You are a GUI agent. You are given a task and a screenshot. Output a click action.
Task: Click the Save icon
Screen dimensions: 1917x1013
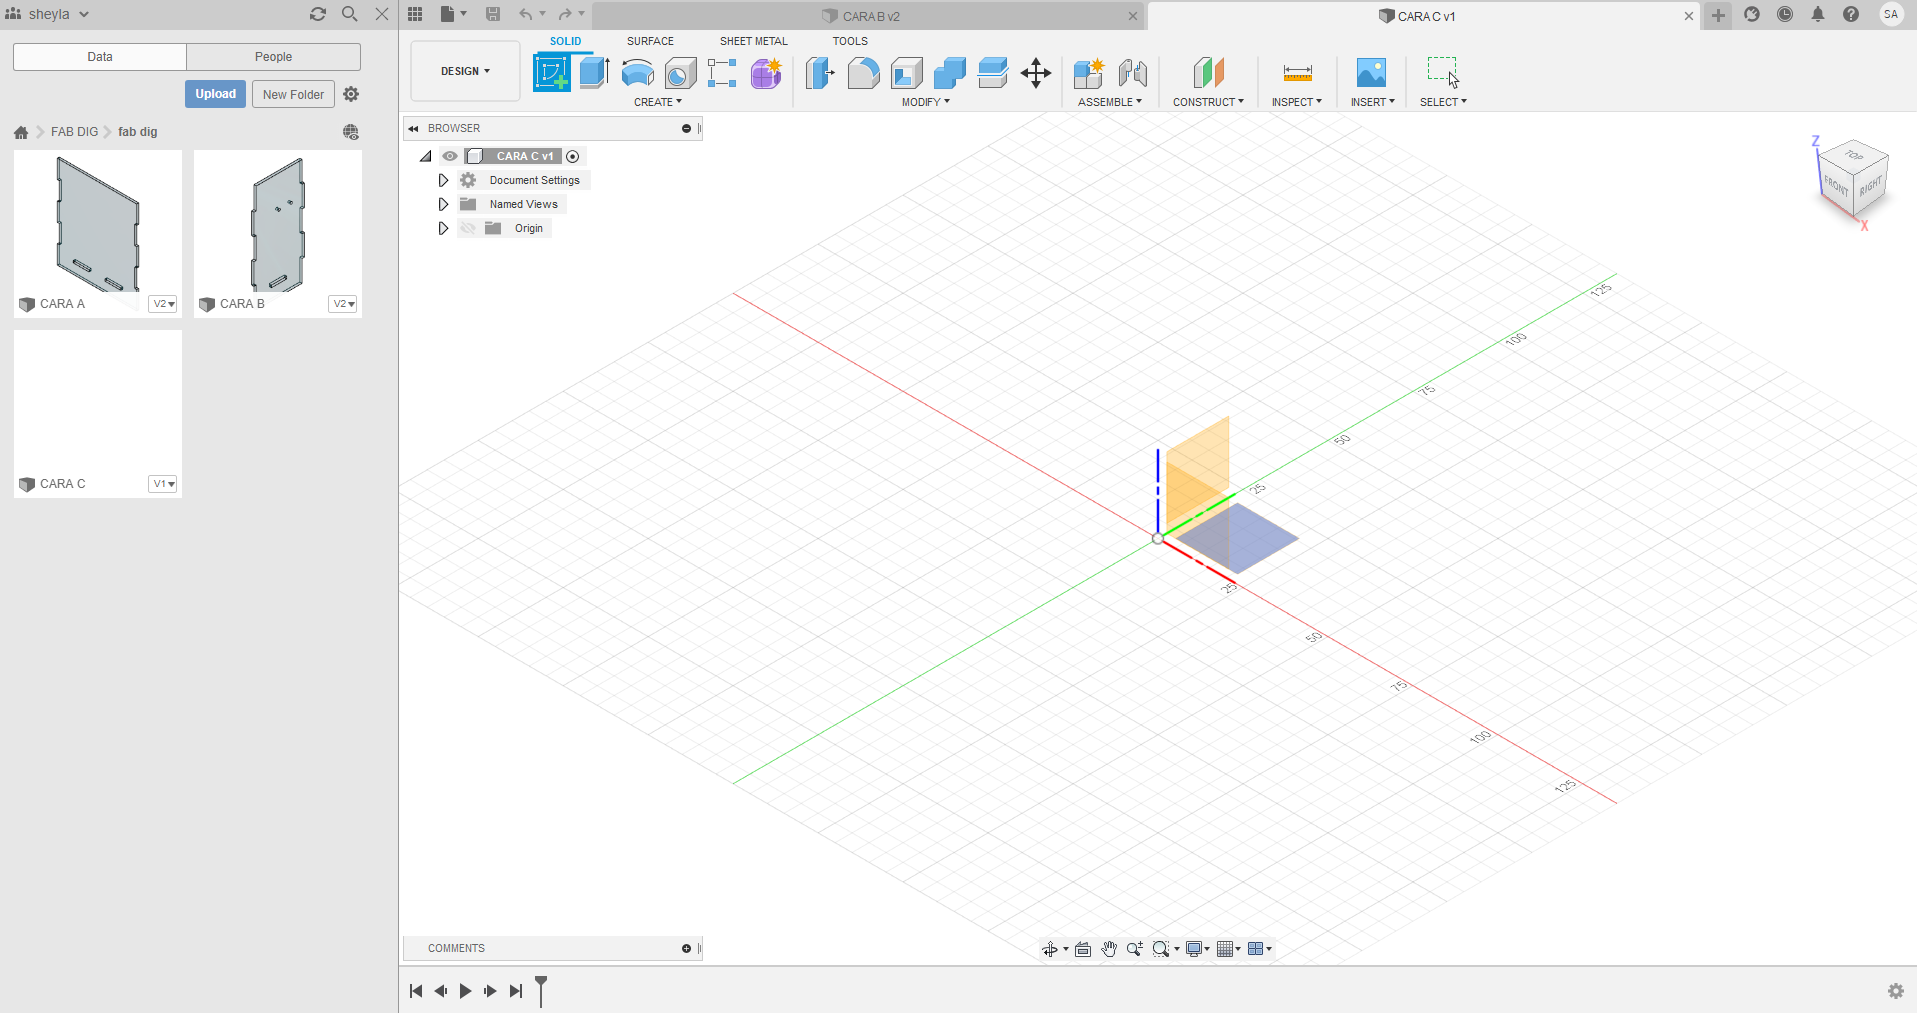coord(493,14)
